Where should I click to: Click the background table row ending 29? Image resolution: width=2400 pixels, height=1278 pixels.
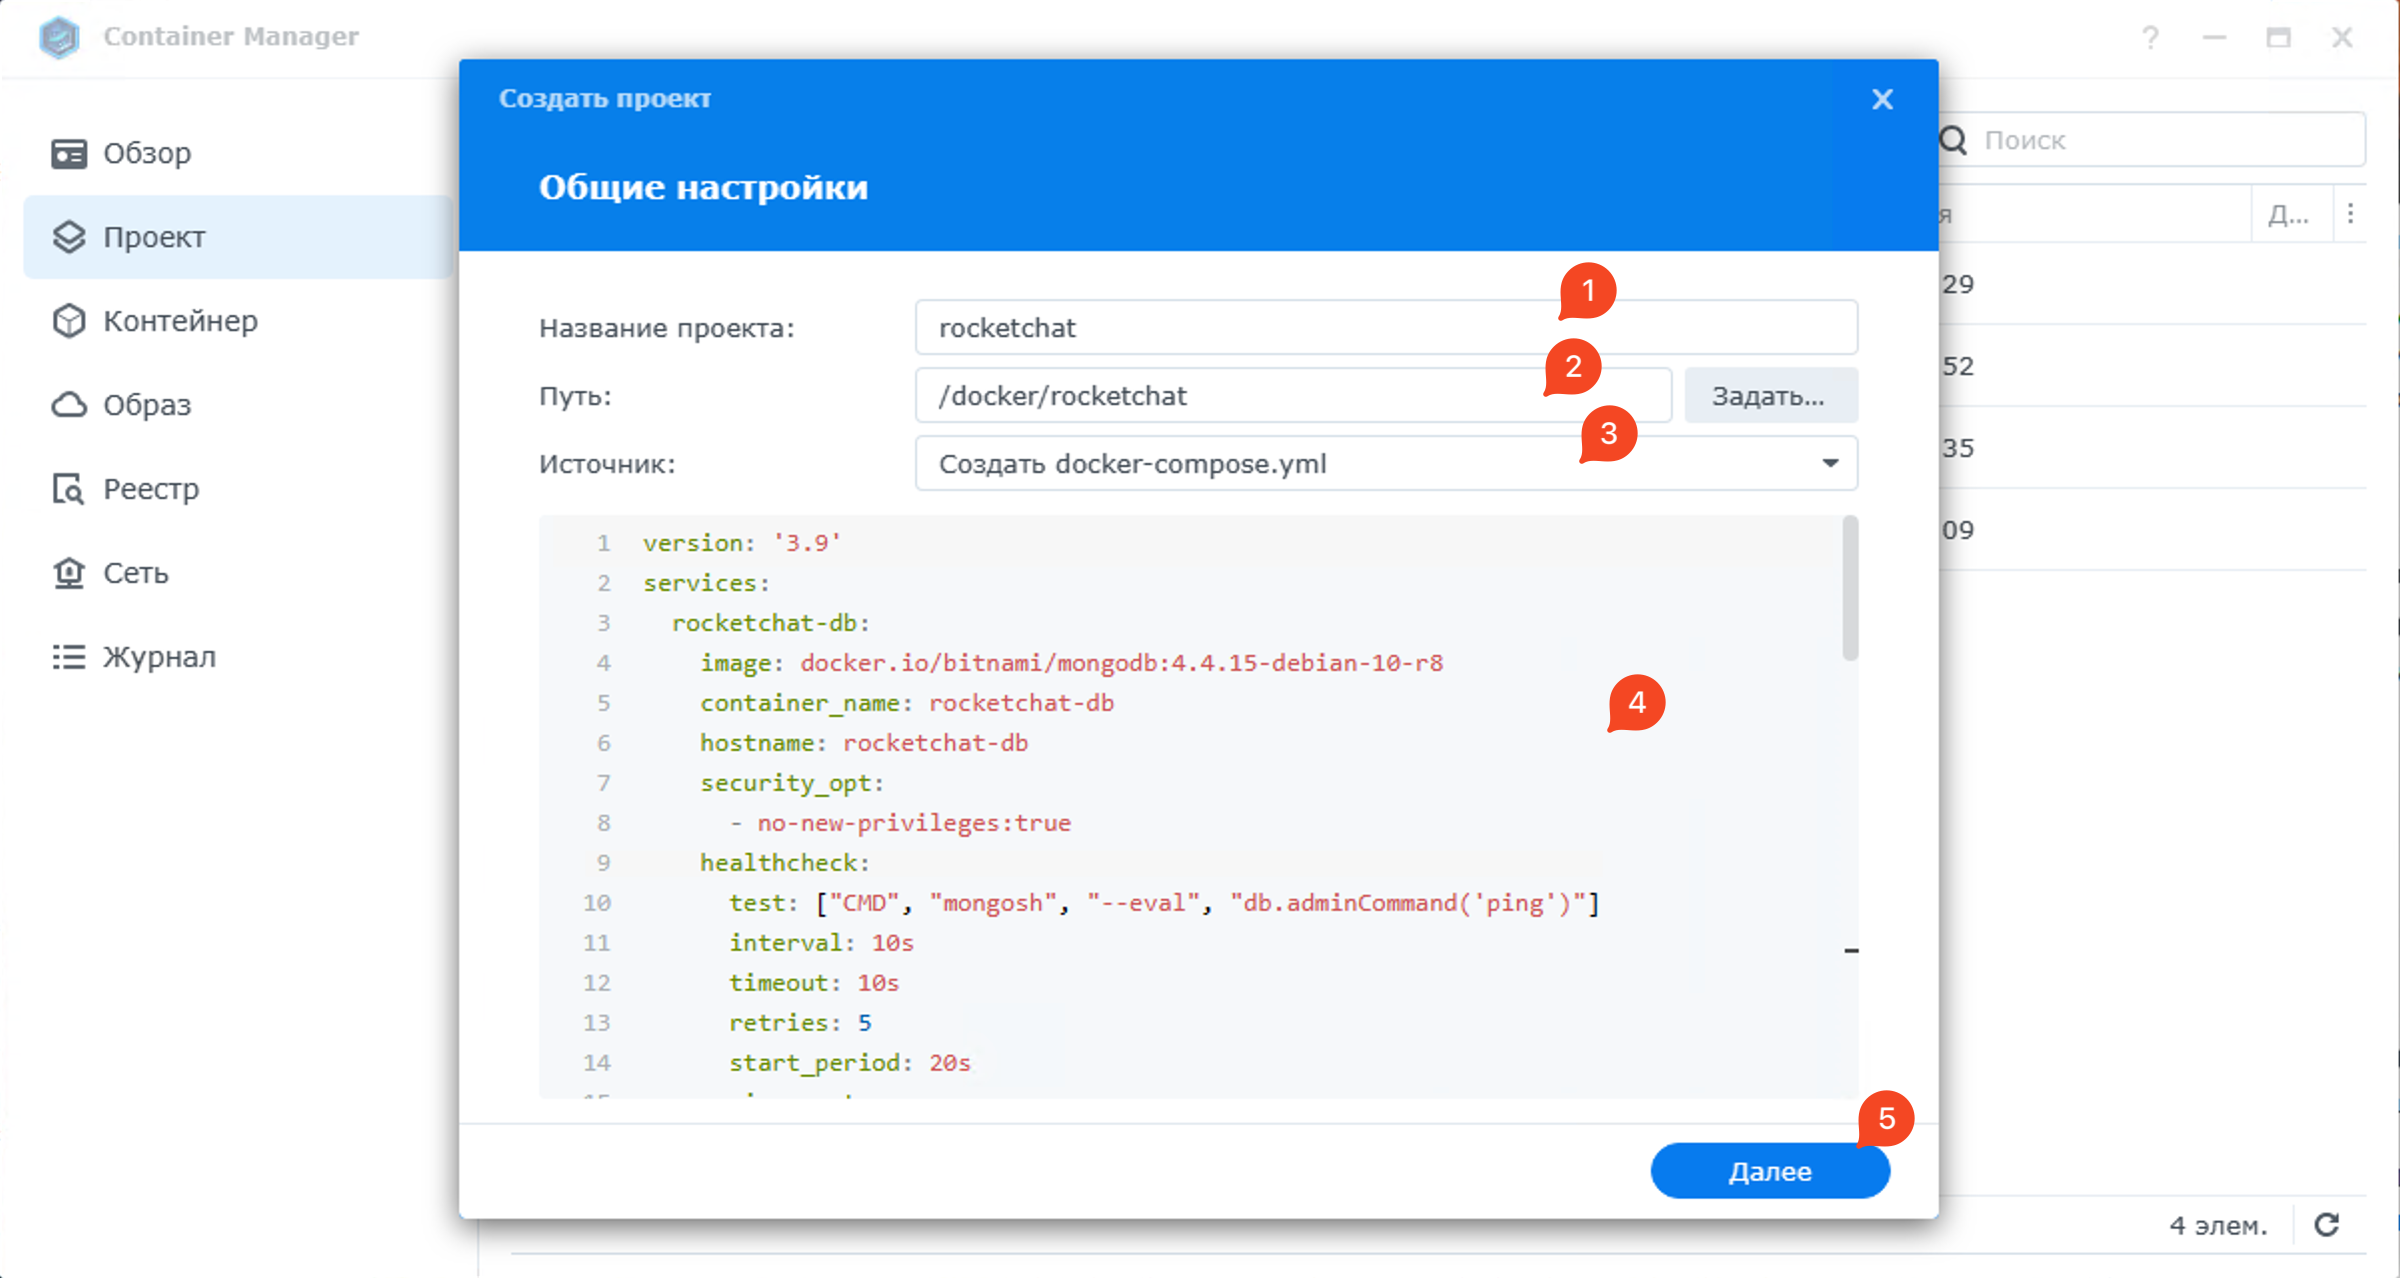tap(2152, 284)
